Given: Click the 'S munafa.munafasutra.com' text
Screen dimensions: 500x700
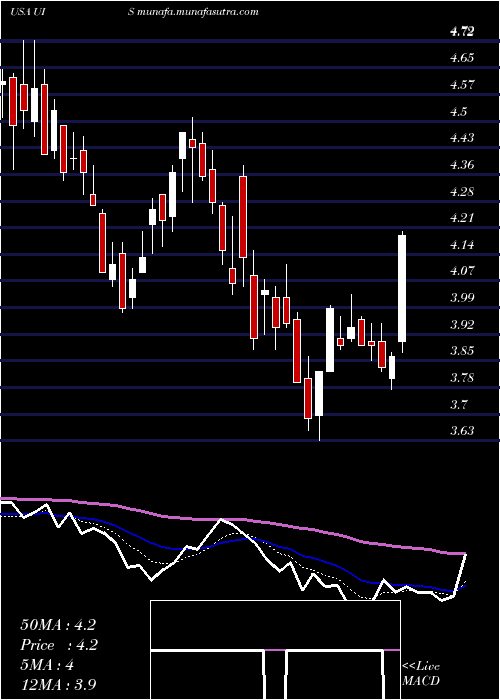Looking at the screenshot, I should click(x=193, y=12).
